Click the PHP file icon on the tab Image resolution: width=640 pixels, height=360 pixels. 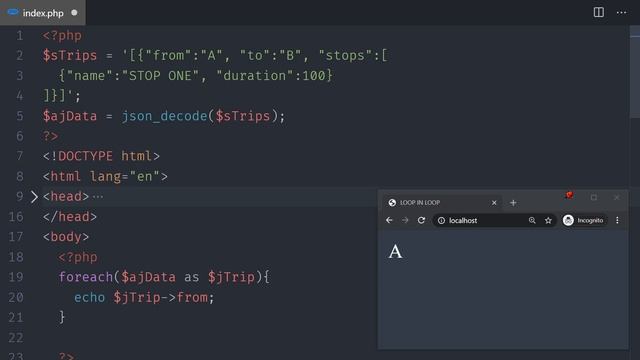[13, 12]
